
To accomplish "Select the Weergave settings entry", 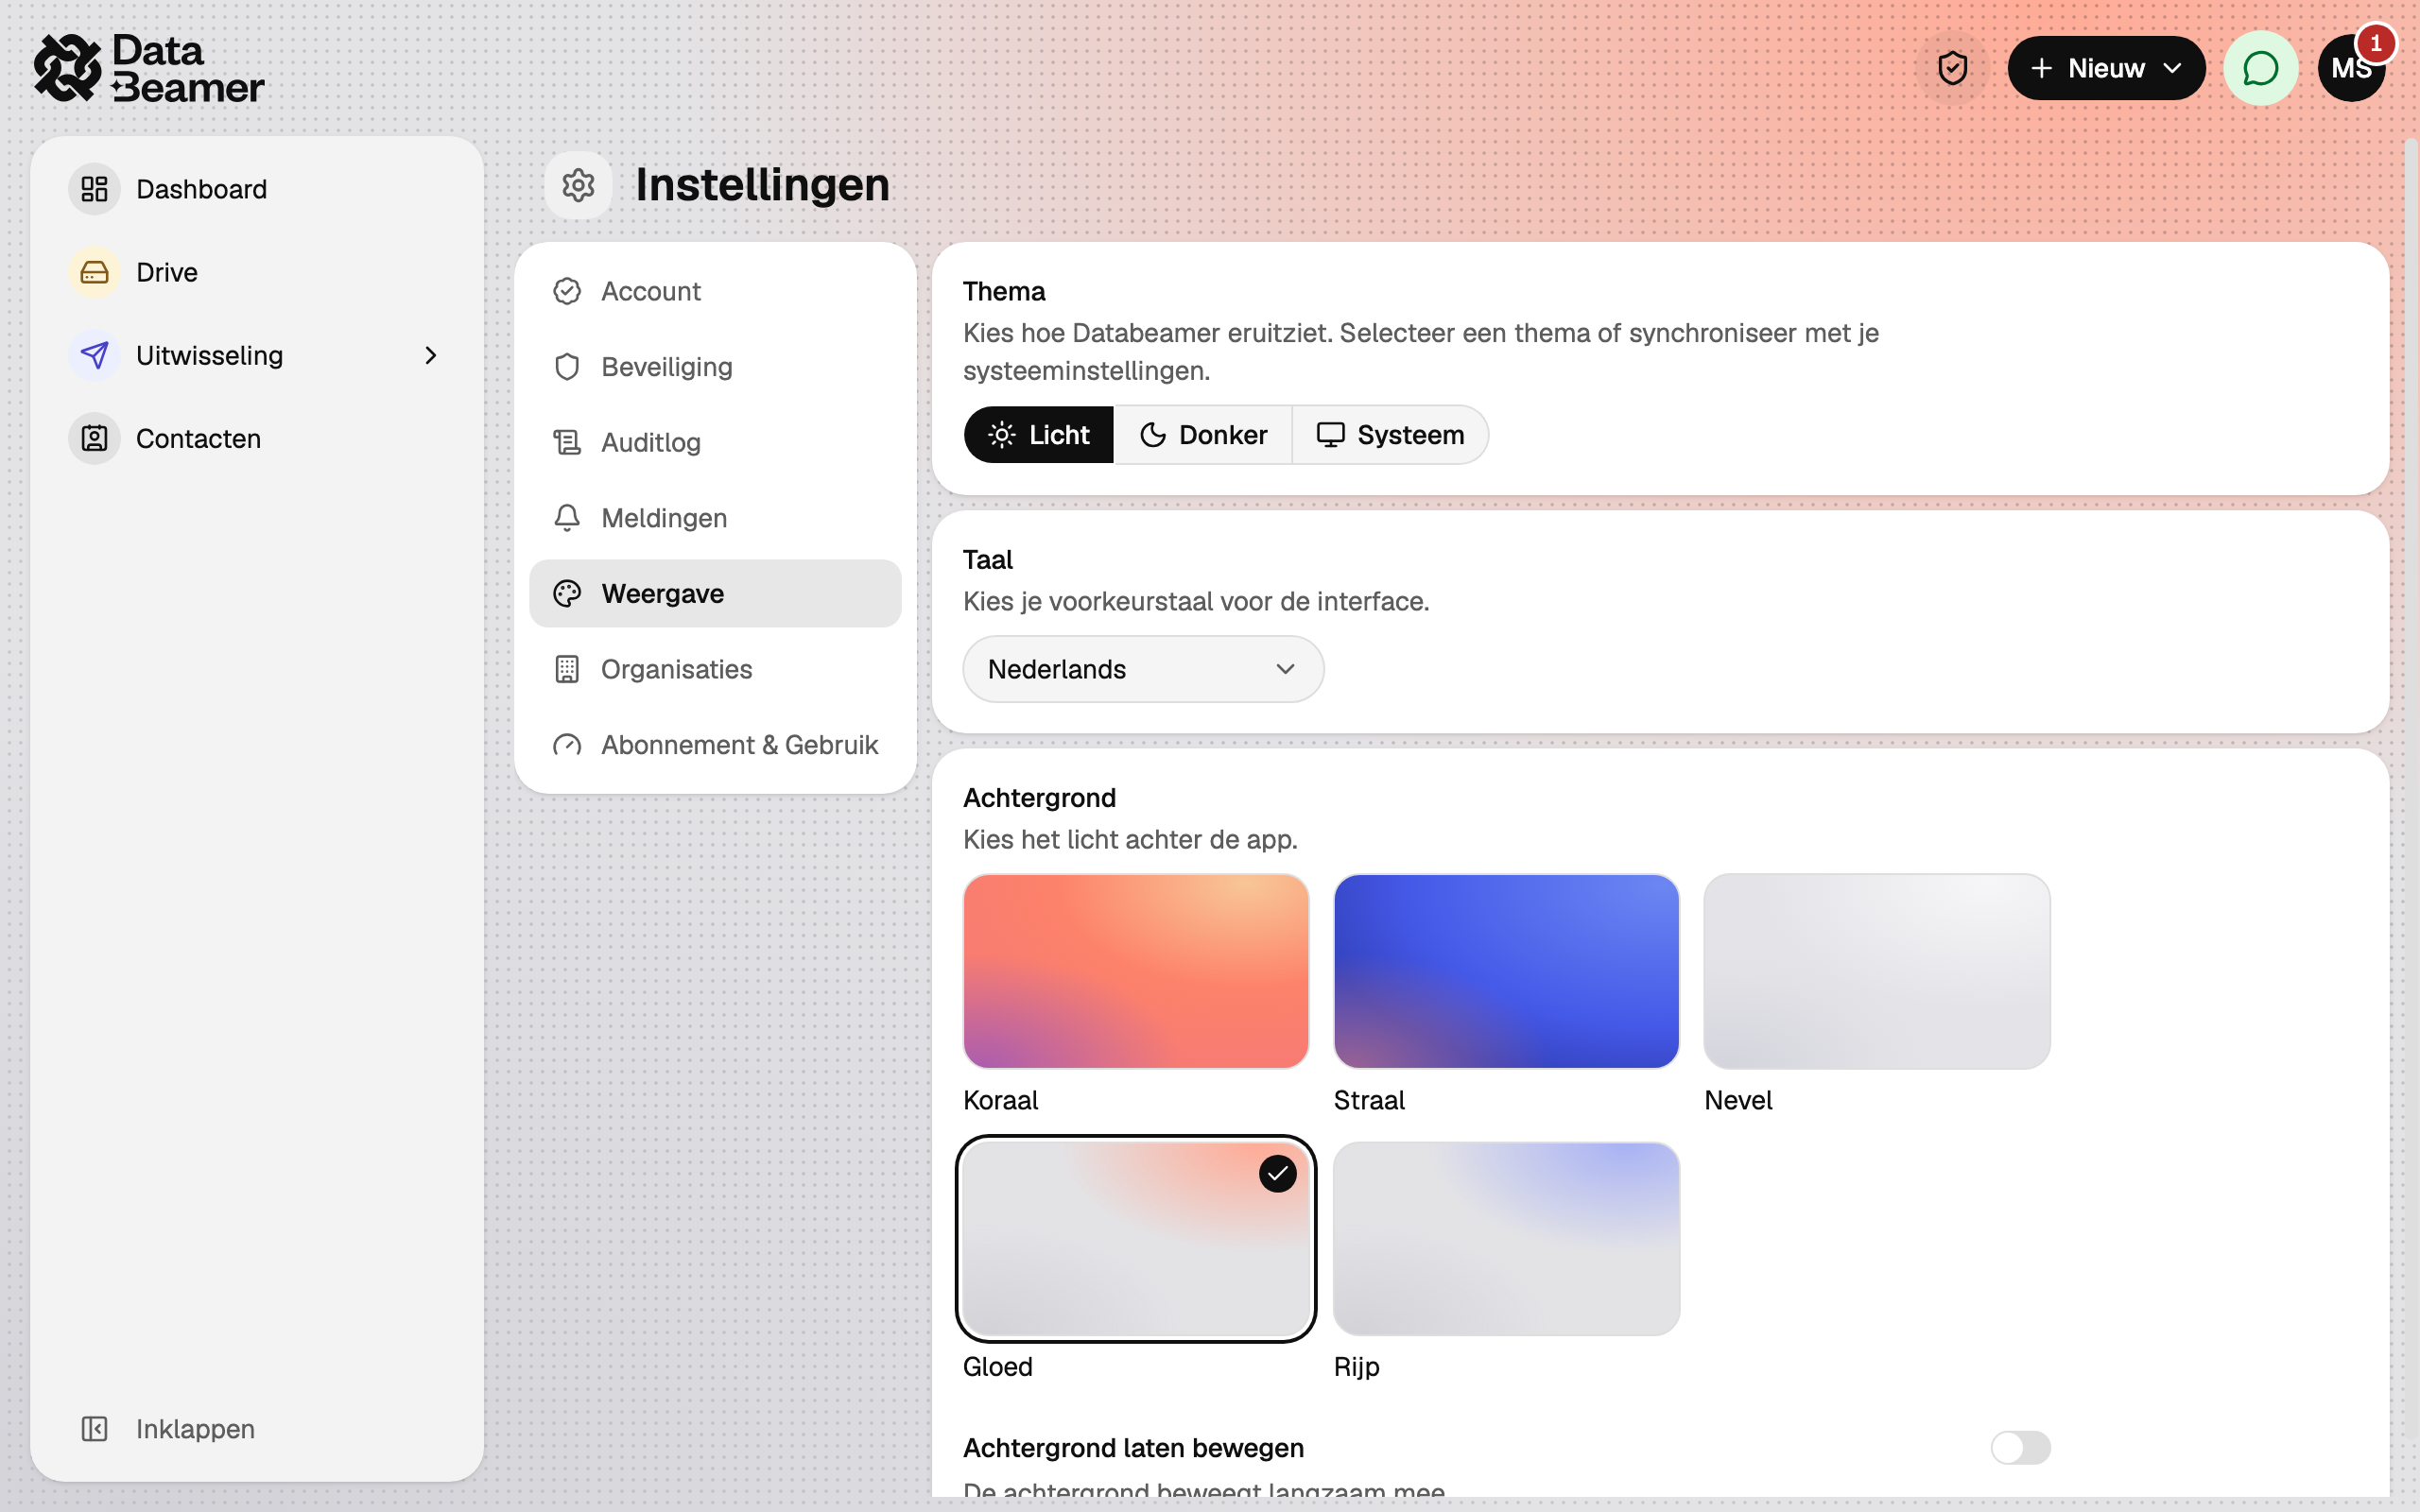I will [715, 593].
